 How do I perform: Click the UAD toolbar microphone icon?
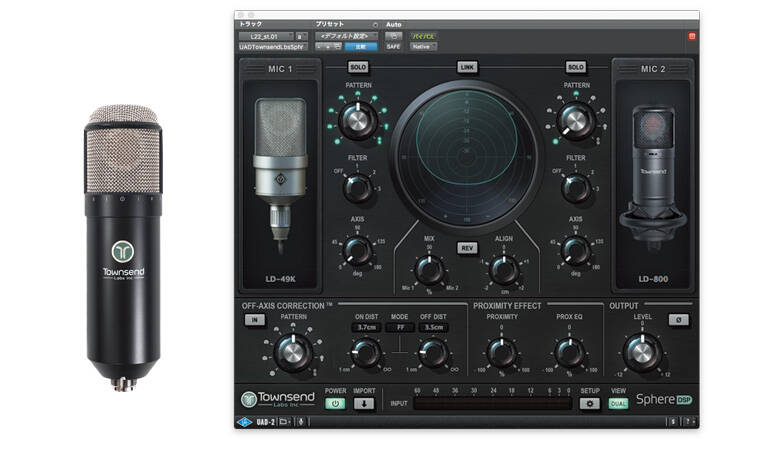click(301, 422)
